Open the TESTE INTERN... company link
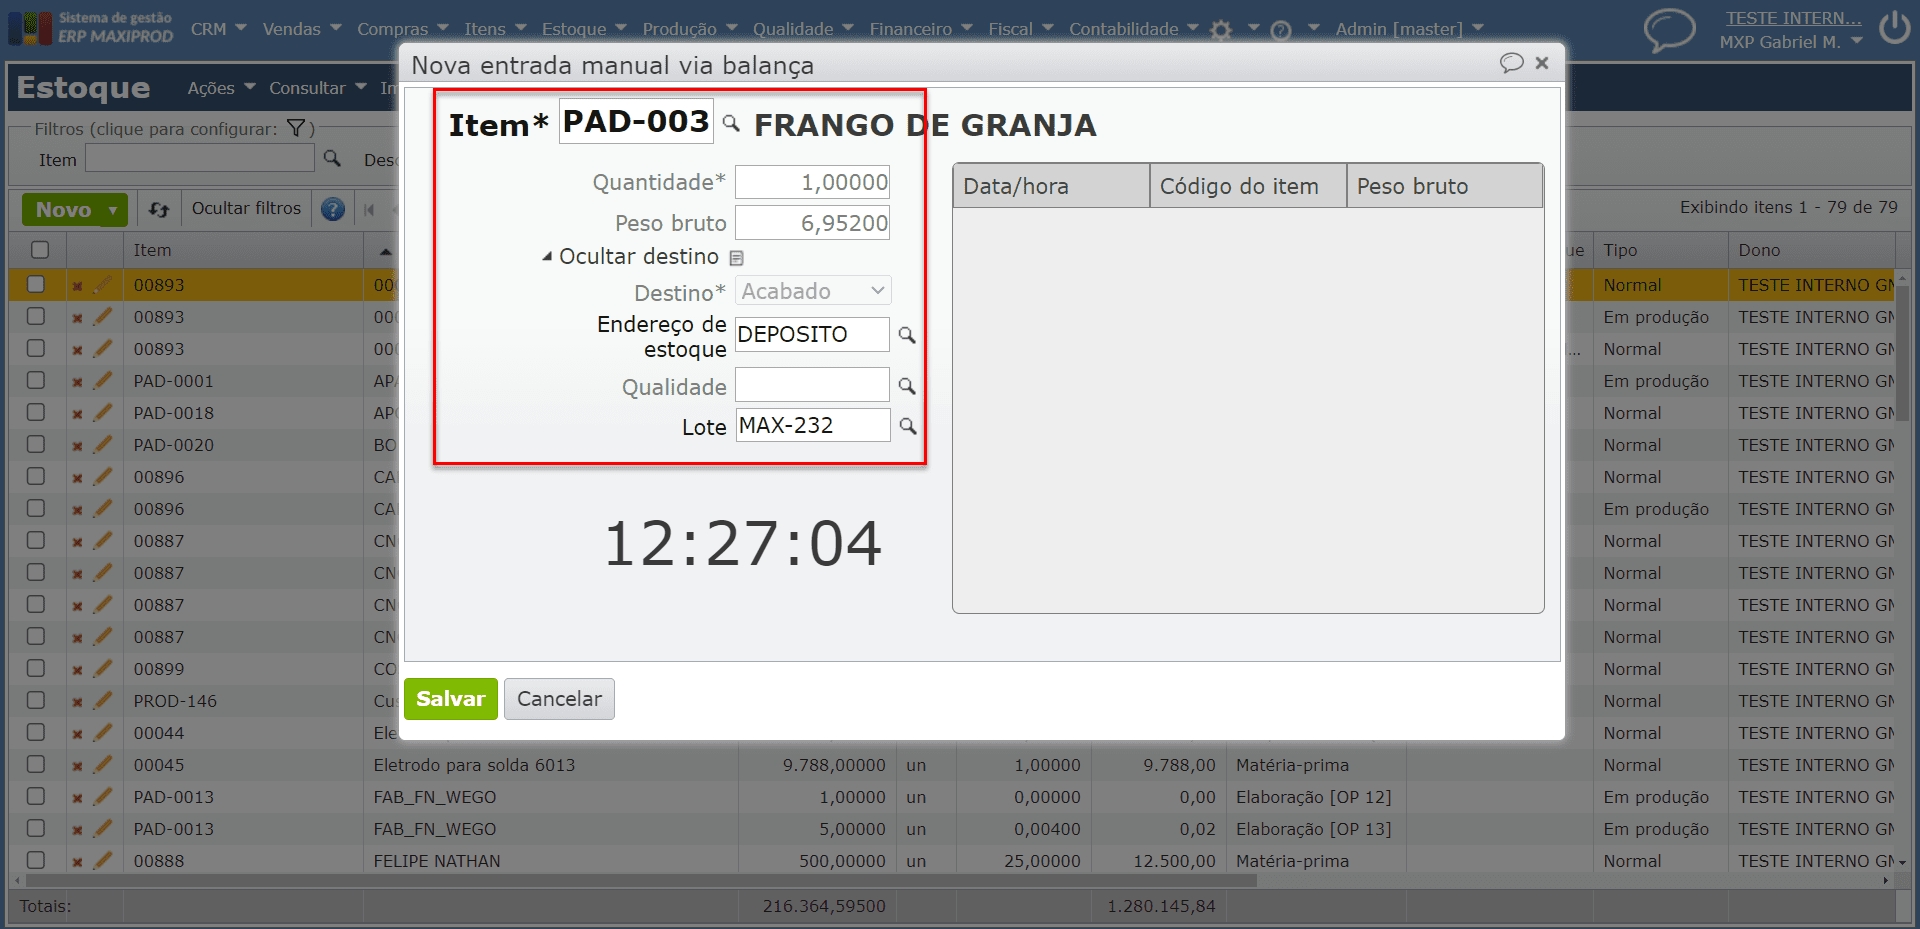This screenshot has height=929, width=1920. point(1794,18)
